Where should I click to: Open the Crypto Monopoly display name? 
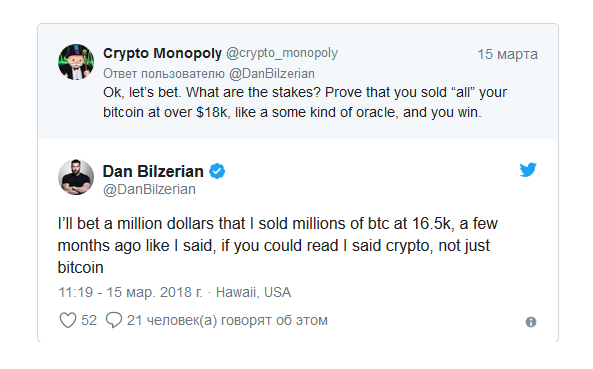162,53
